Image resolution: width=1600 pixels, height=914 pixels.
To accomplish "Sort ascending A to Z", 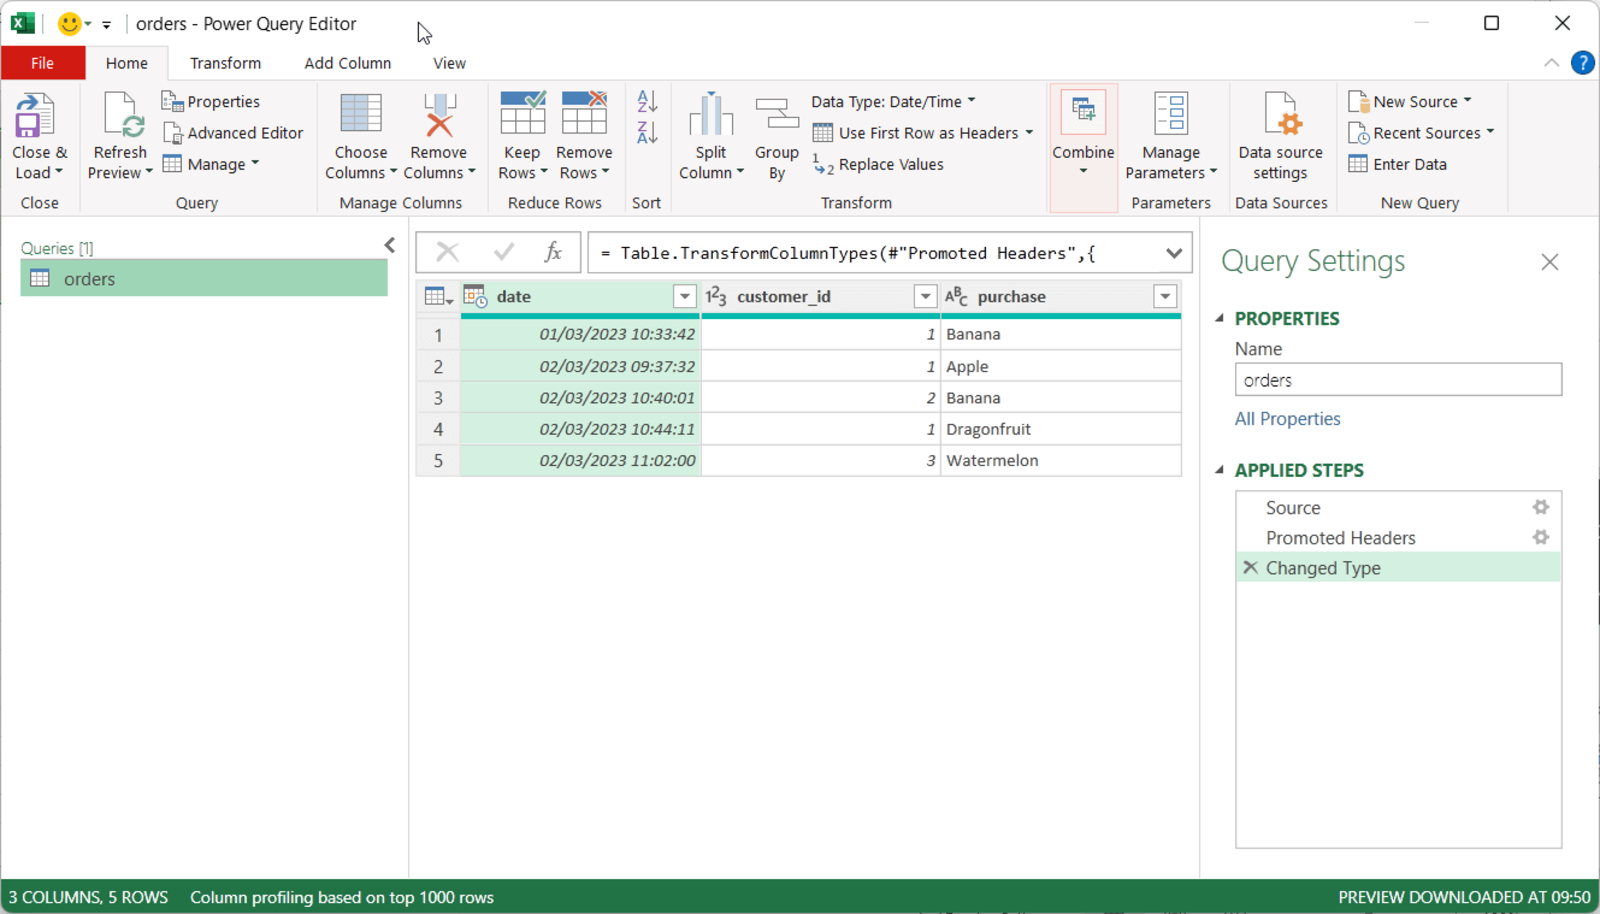I will click(647, 101).
